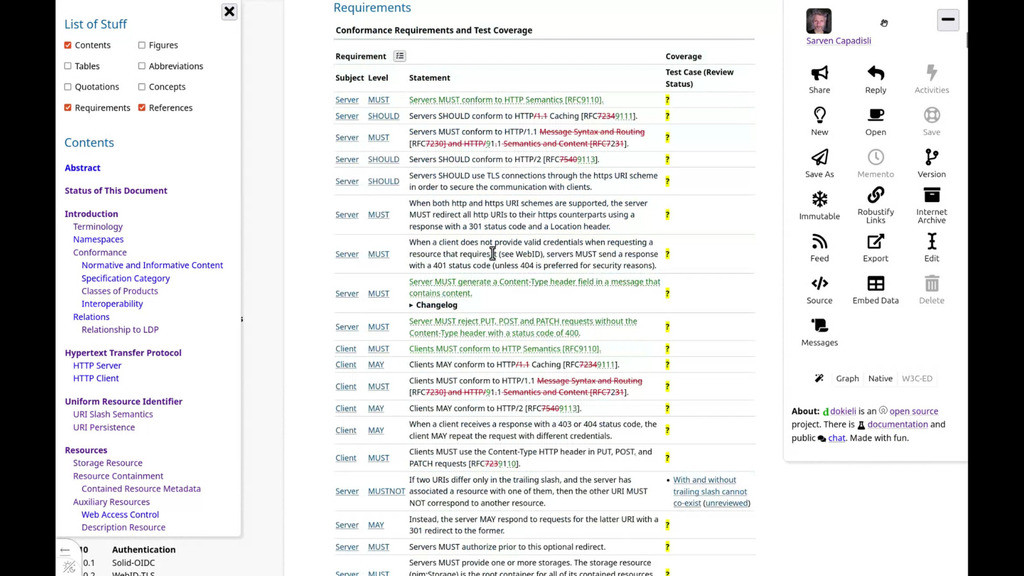The height and width of the screenshot is (576, 1024).
Task: Open the Resource Containment entry
Action: point(118,476)
